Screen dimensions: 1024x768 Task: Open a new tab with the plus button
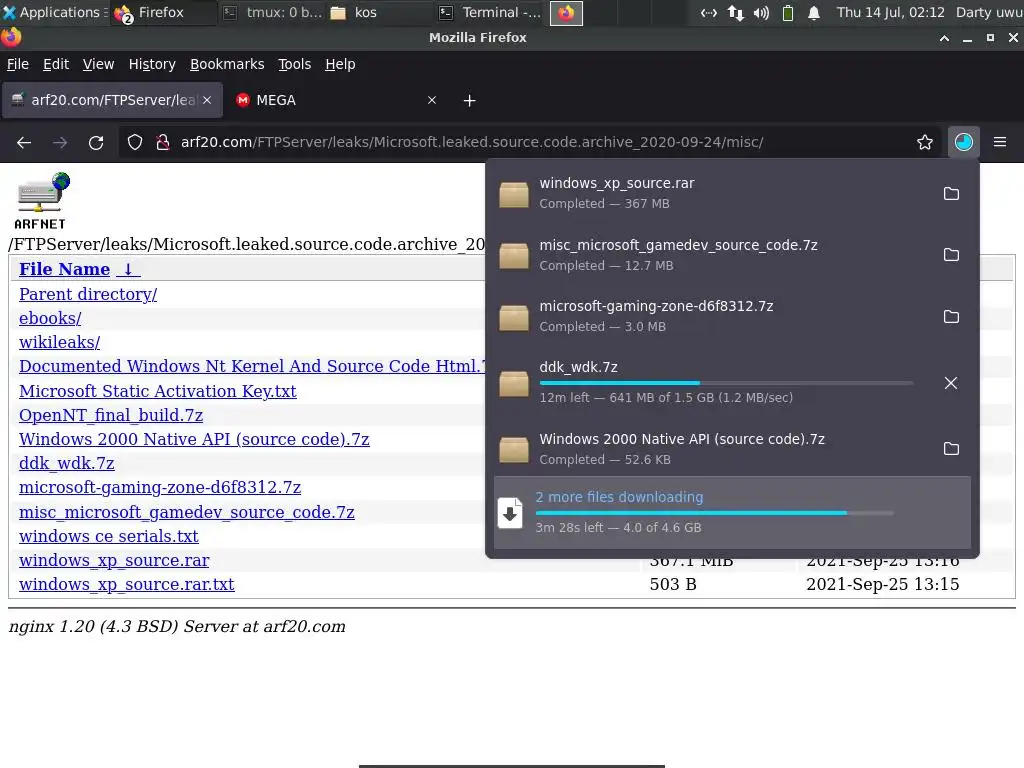(x=469, y=101)
